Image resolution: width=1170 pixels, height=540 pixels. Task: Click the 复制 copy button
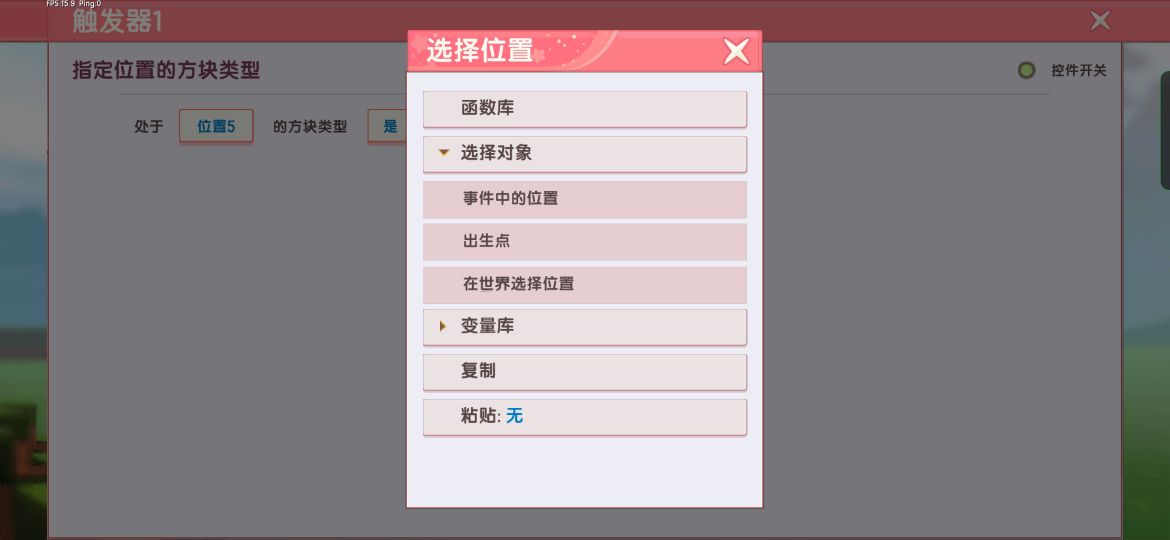pos(584,371)
